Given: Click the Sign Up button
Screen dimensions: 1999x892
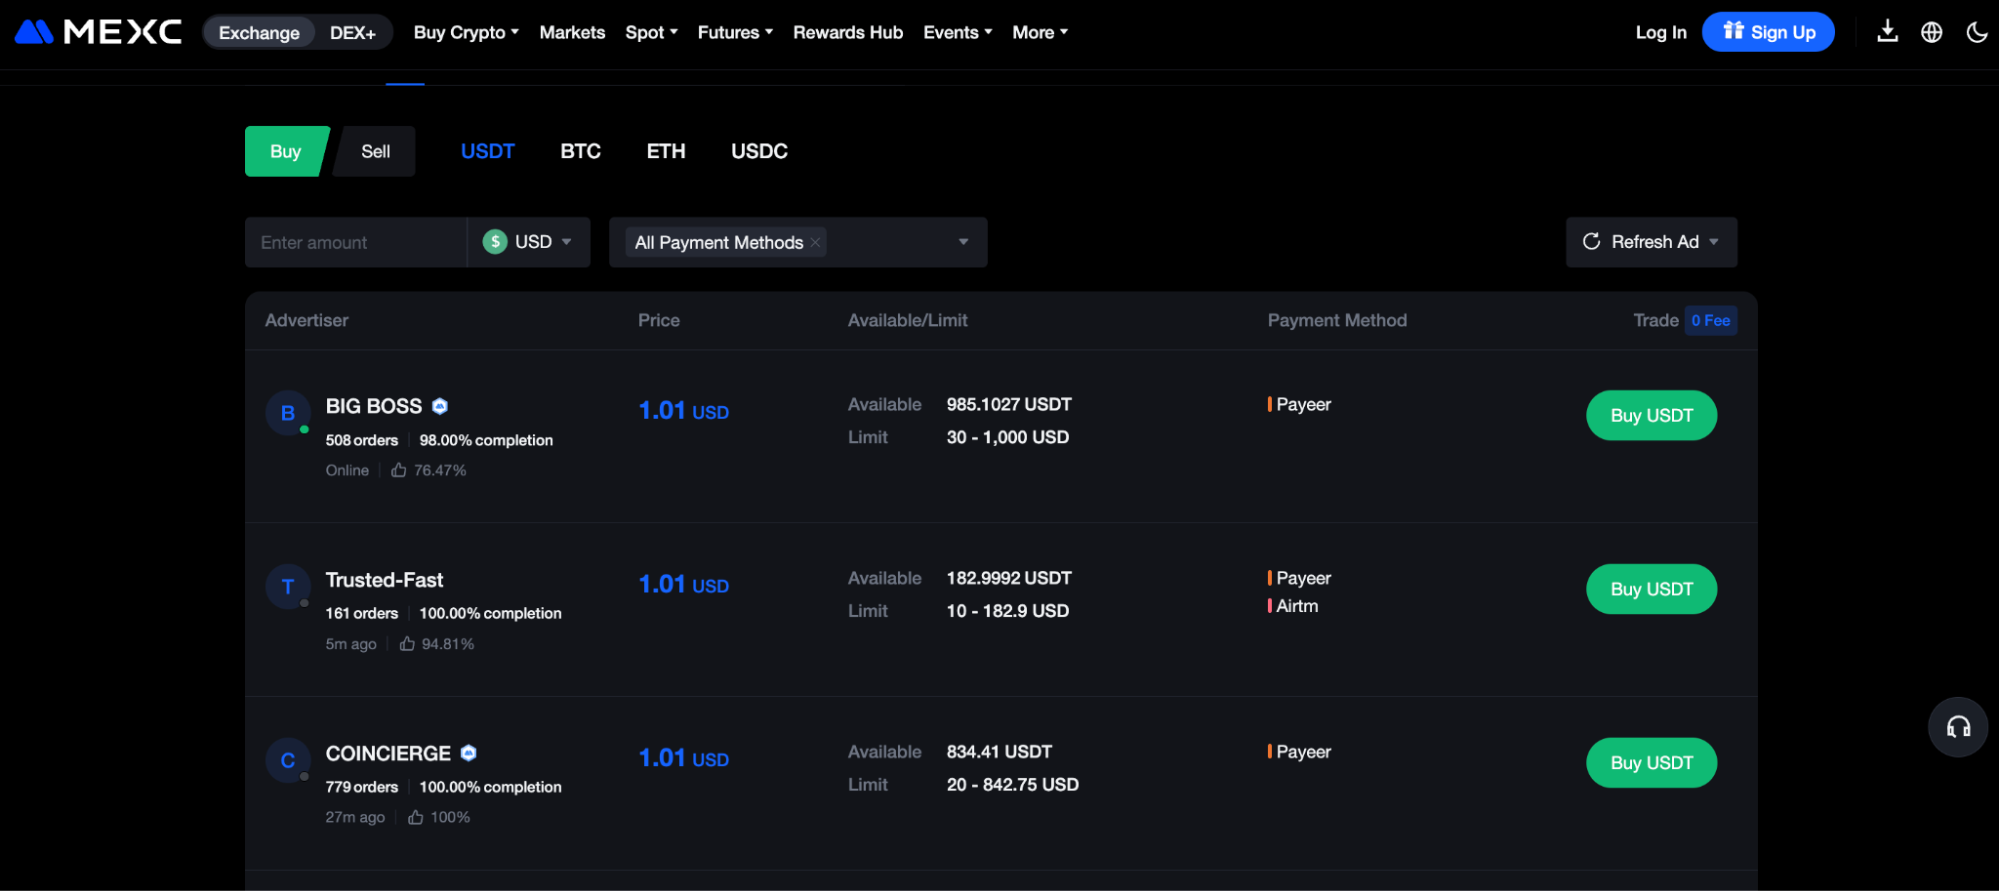Looking at the screenshot, I should click(1768, 32).
